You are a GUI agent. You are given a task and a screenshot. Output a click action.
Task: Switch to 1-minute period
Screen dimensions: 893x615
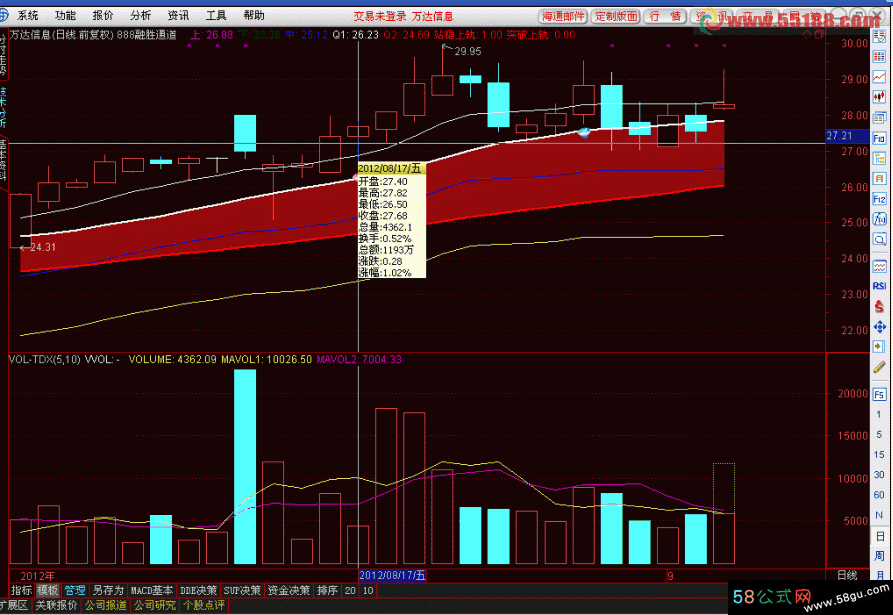pos(879,414)
